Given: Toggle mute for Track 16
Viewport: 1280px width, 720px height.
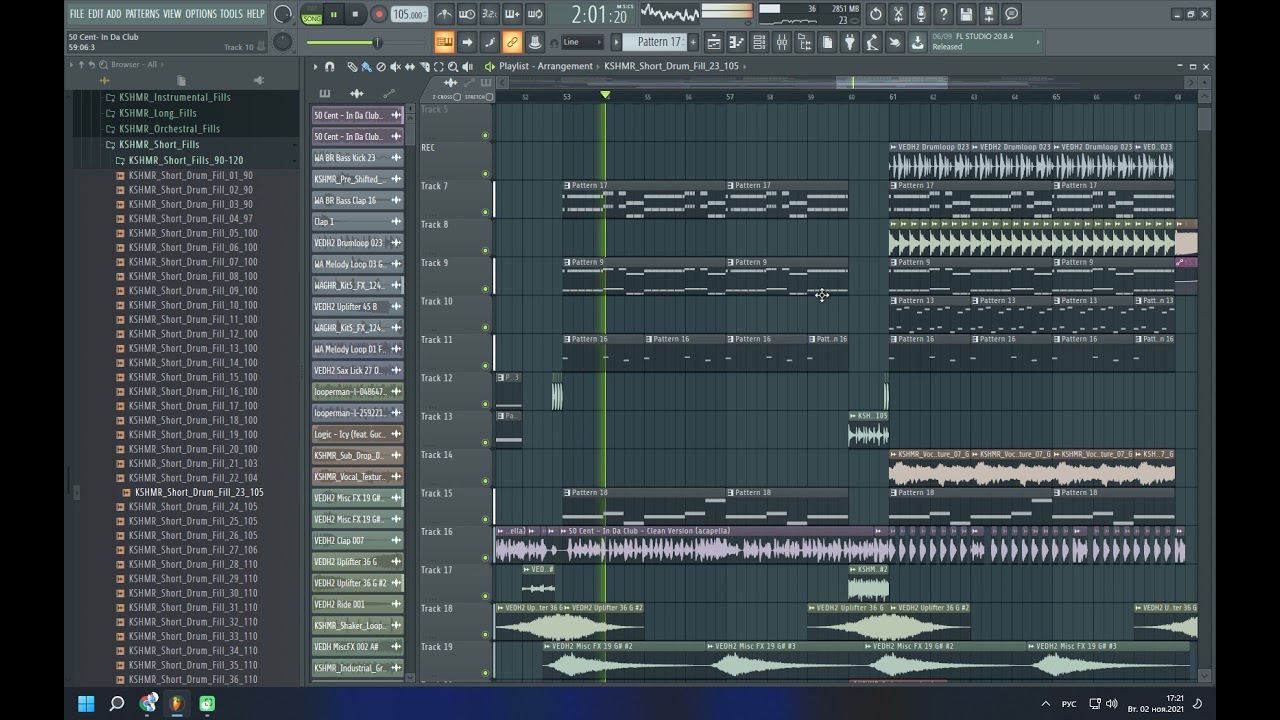Looking at the screenshot, I should point(485,557).
